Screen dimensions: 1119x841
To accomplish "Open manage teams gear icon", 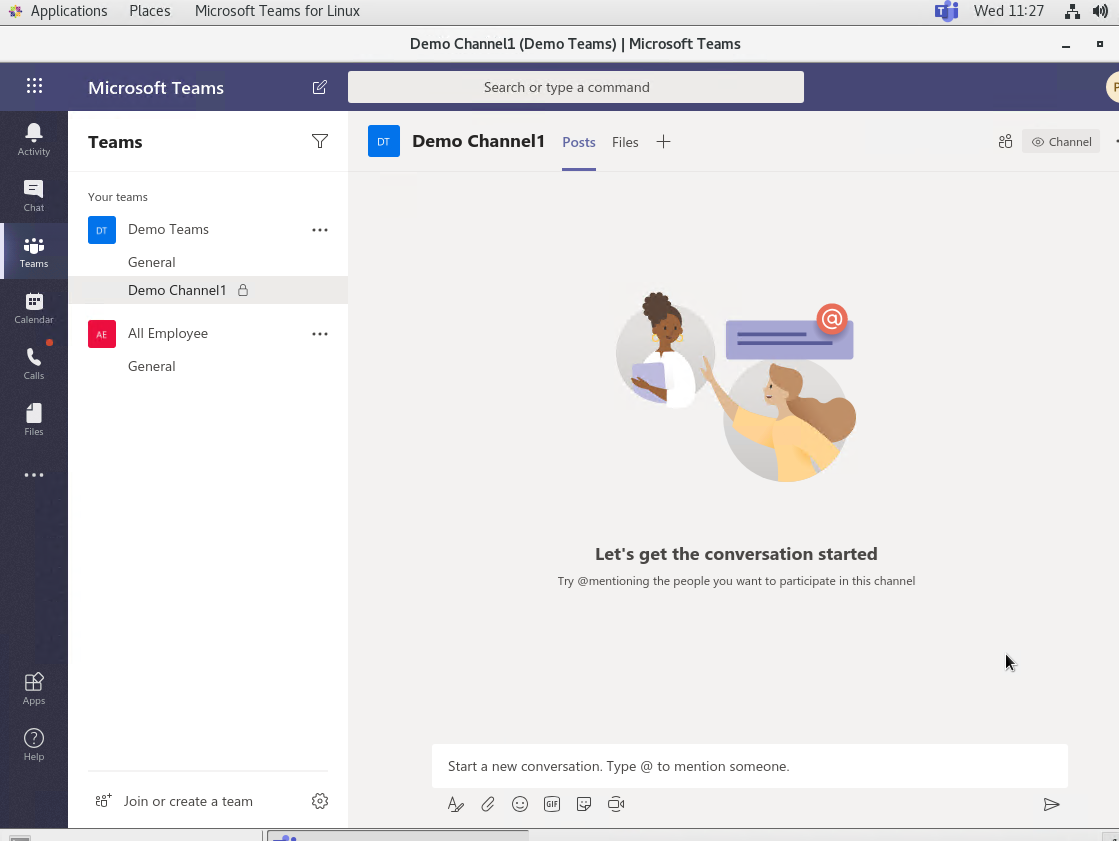I will (320, 801).
